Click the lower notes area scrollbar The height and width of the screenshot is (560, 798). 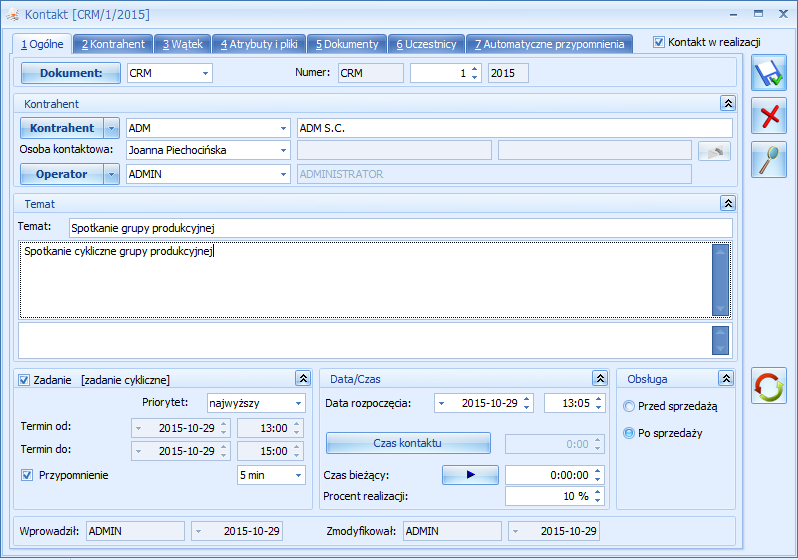tap(720, 341)
